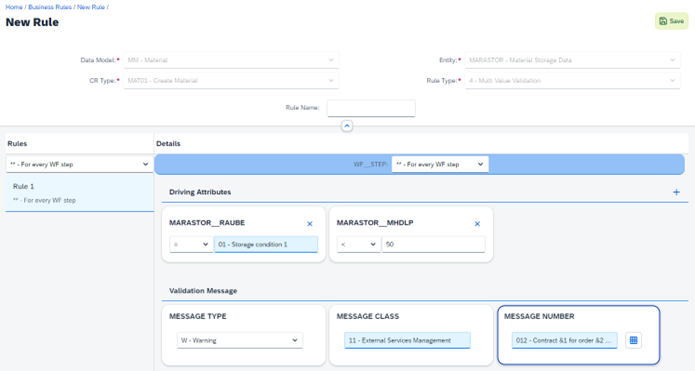Screen dimensions: 695x371
Task: Click the MESSAGE TYPE label
Action: coord(198,316)
